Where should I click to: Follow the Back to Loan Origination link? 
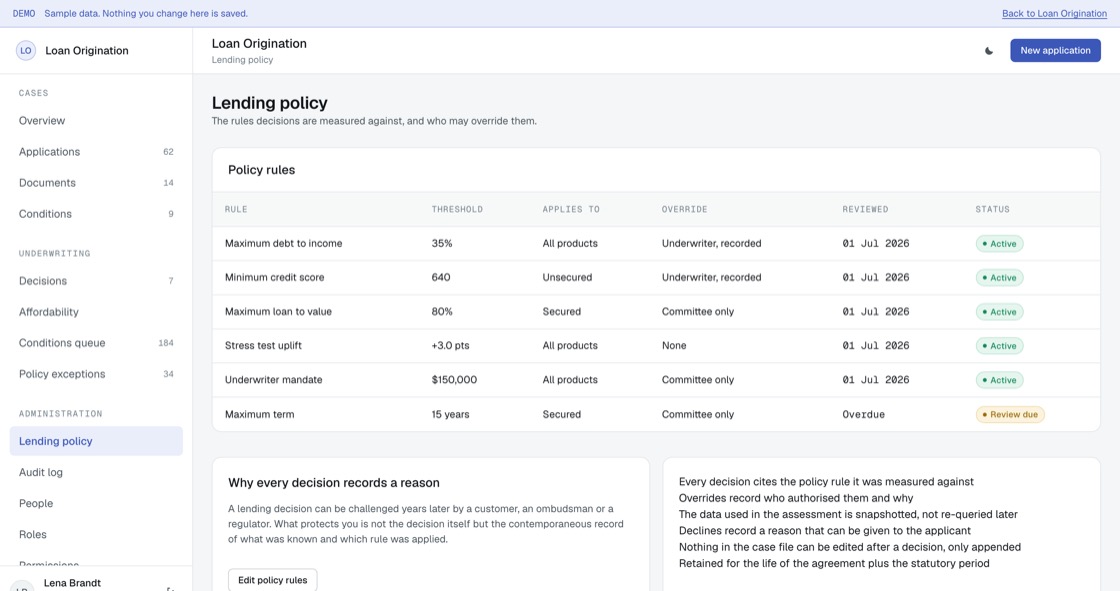click(x=1054, y=14)
